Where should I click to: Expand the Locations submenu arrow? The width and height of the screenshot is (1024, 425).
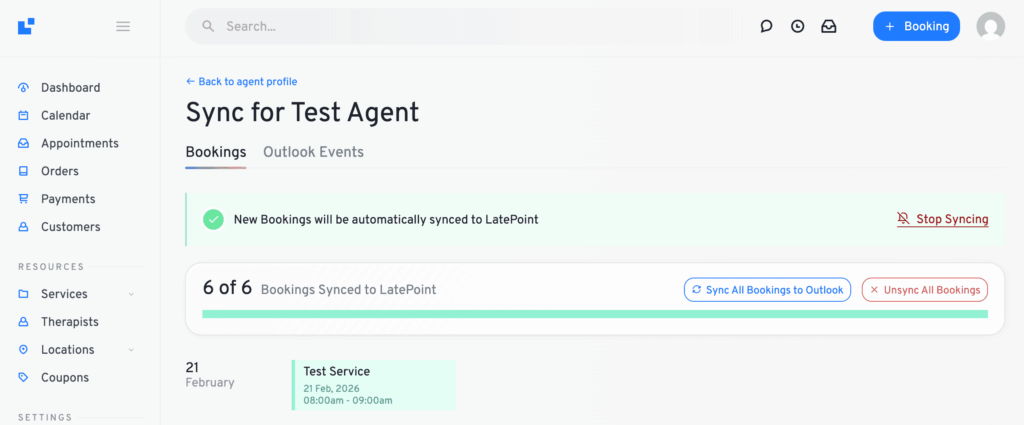click(131, 350)
